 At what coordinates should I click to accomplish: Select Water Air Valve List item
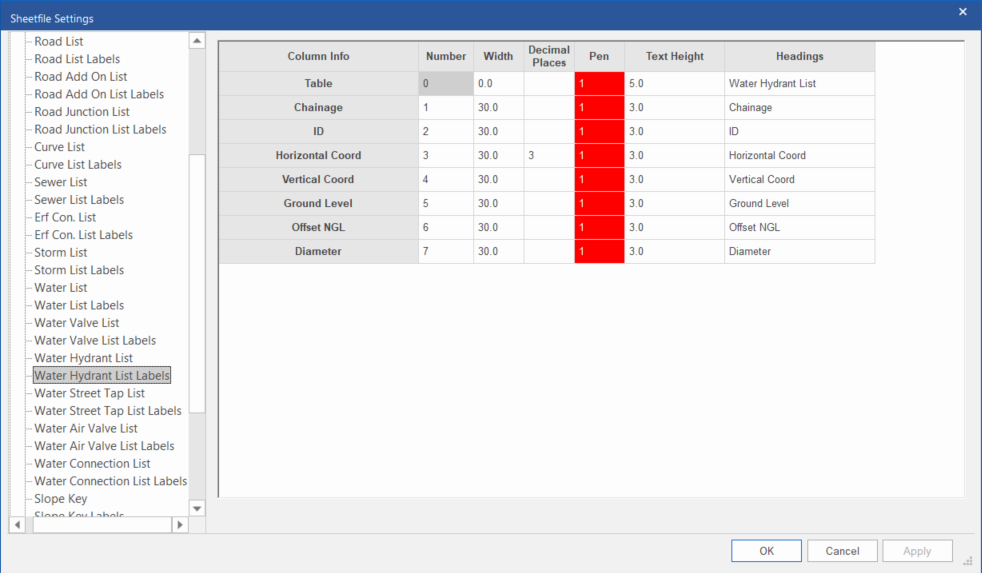86,428
